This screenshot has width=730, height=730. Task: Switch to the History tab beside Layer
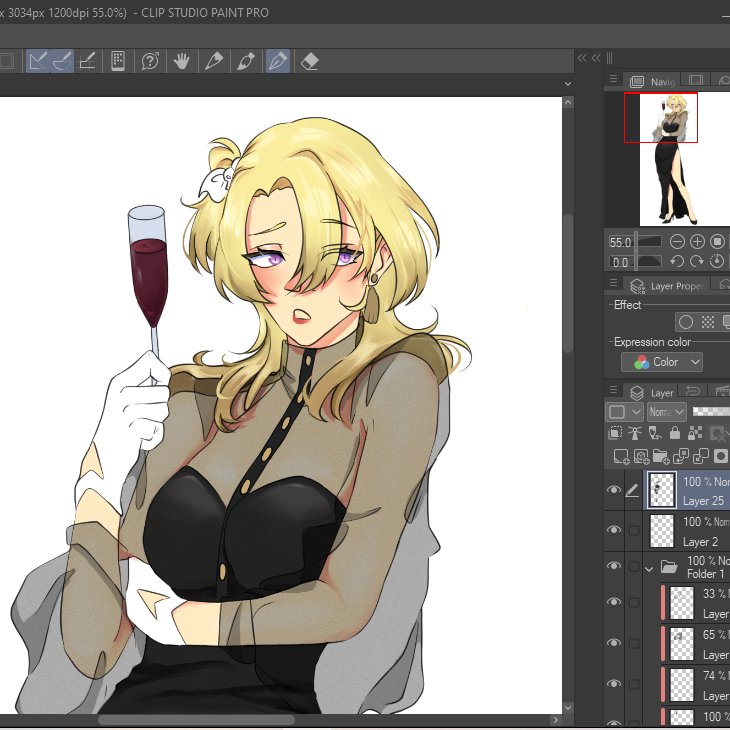(x=693, y=391)
